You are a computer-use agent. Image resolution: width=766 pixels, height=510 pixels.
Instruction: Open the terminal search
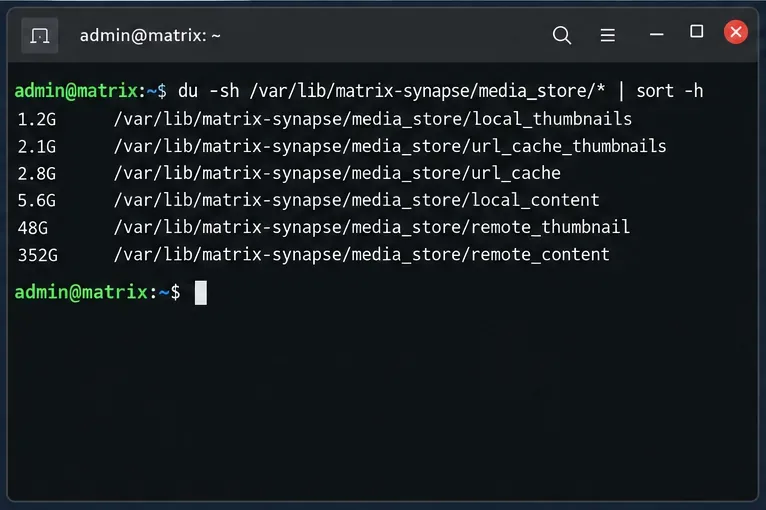[562, 35]
